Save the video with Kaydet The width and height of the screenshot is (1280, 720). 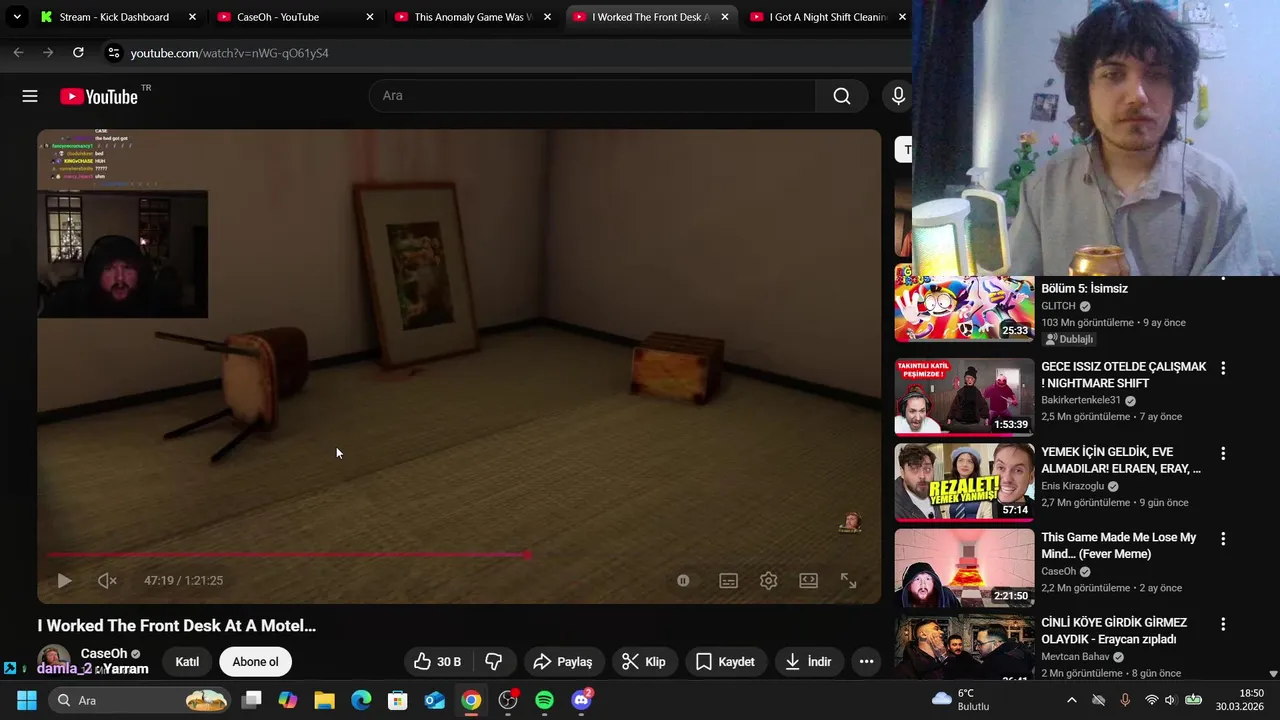726,661
